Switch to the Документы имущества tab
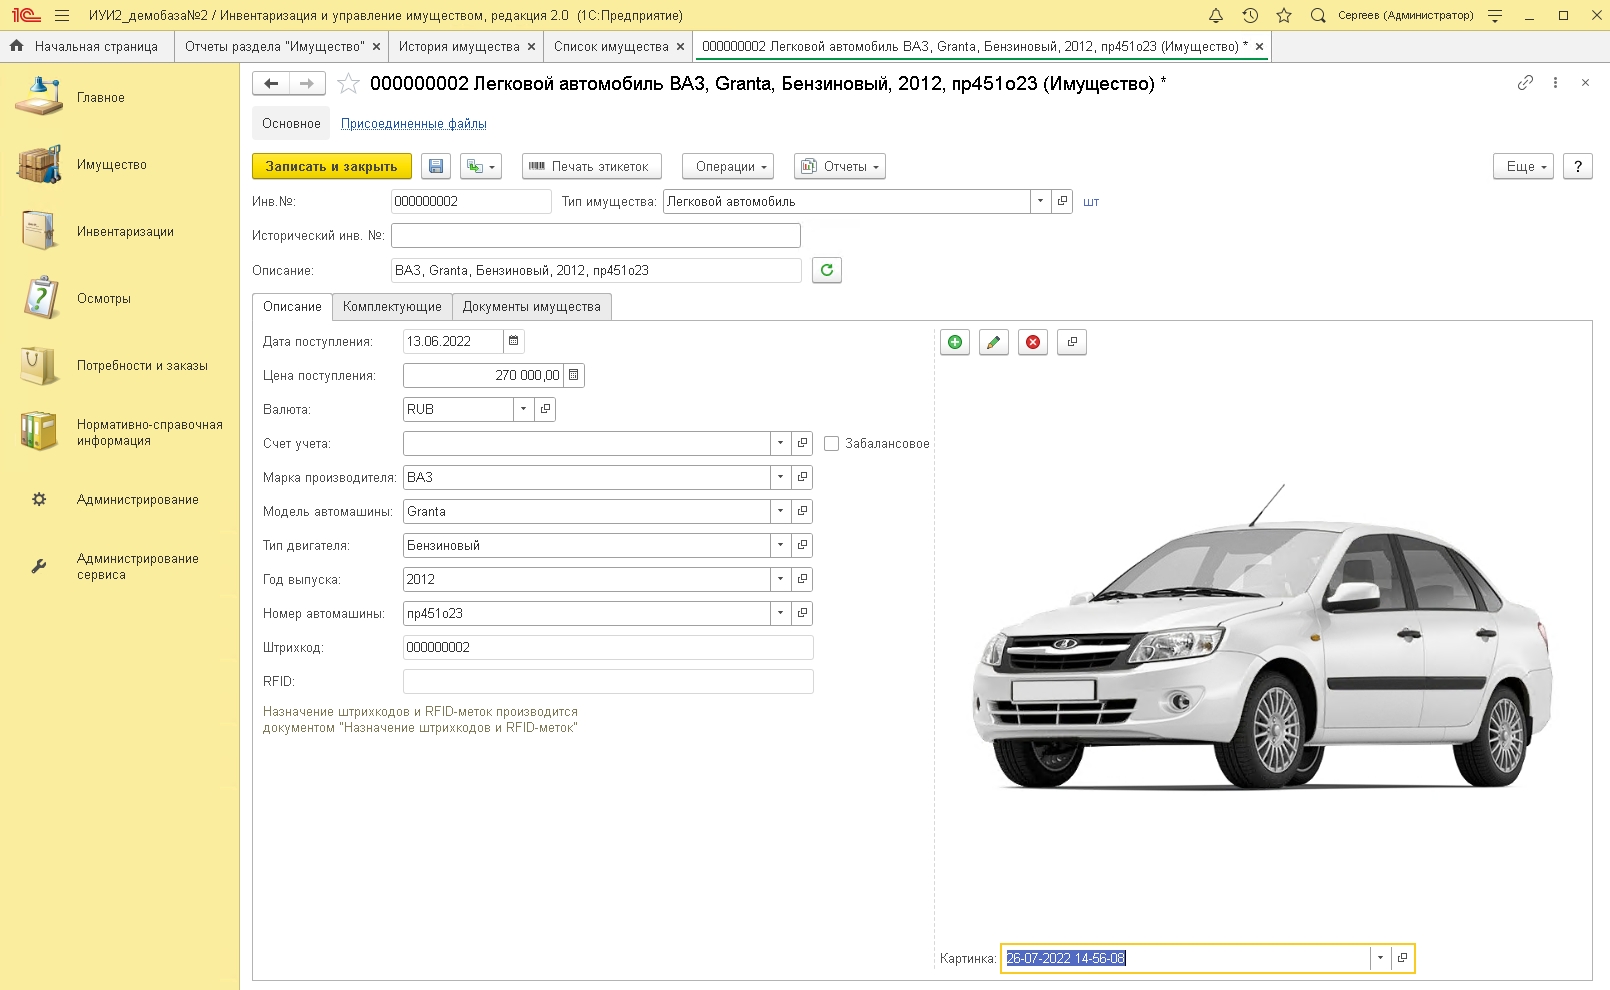The image size is (1610, 990). click(x=531, y=307)
